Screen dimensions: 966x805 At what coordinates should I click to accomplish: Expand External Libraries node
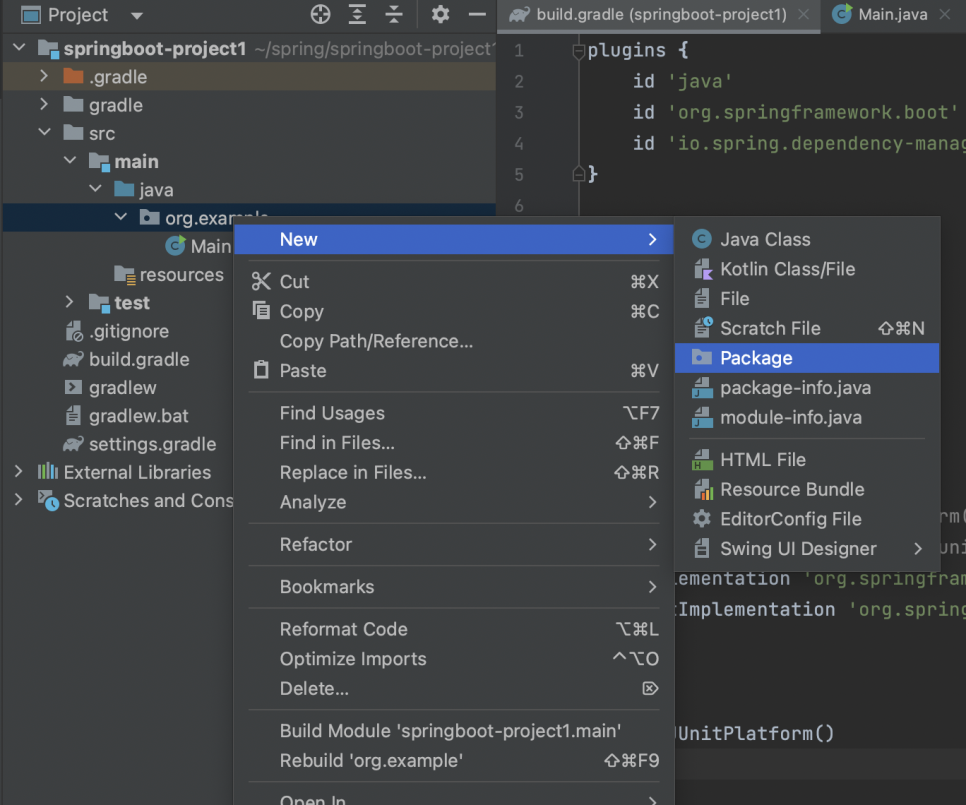tap(18, 472)
